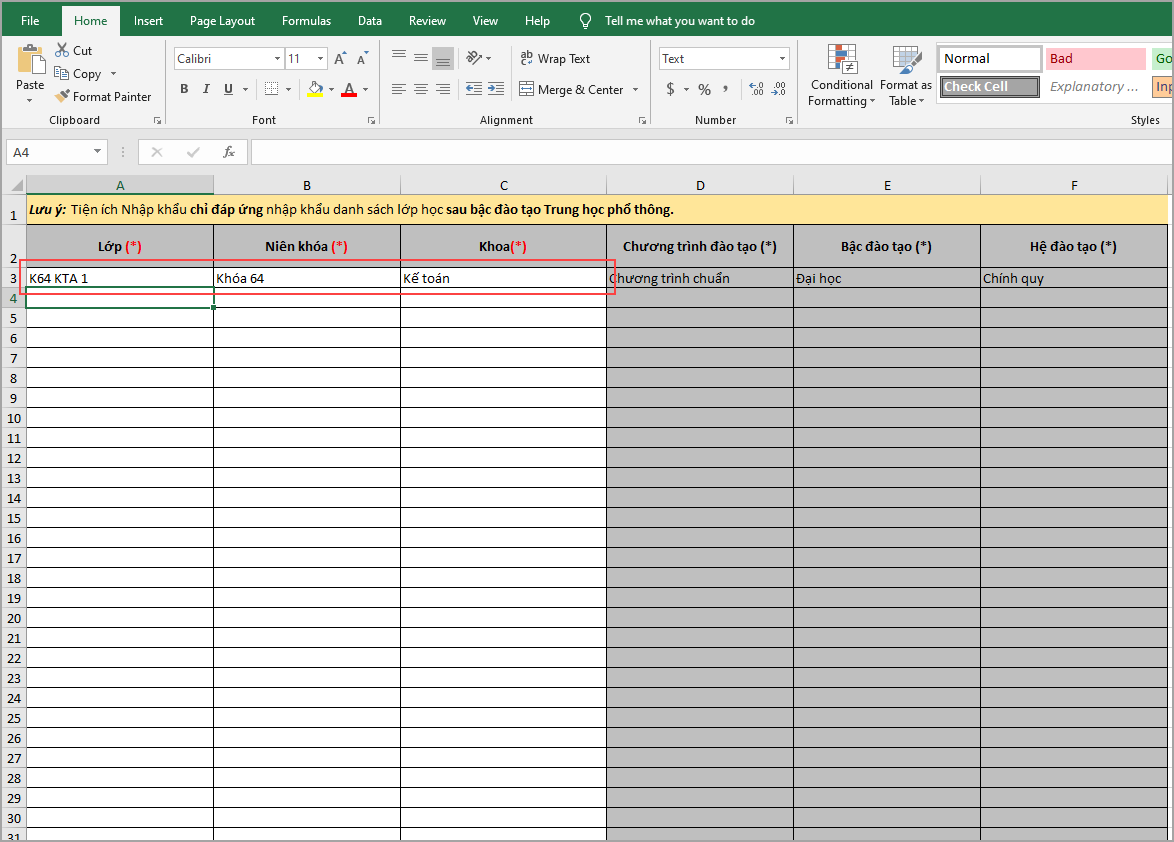Viewport: 1174px width, 842px height.
Task: Decrease indent icon
Action: tap(474, 89)
